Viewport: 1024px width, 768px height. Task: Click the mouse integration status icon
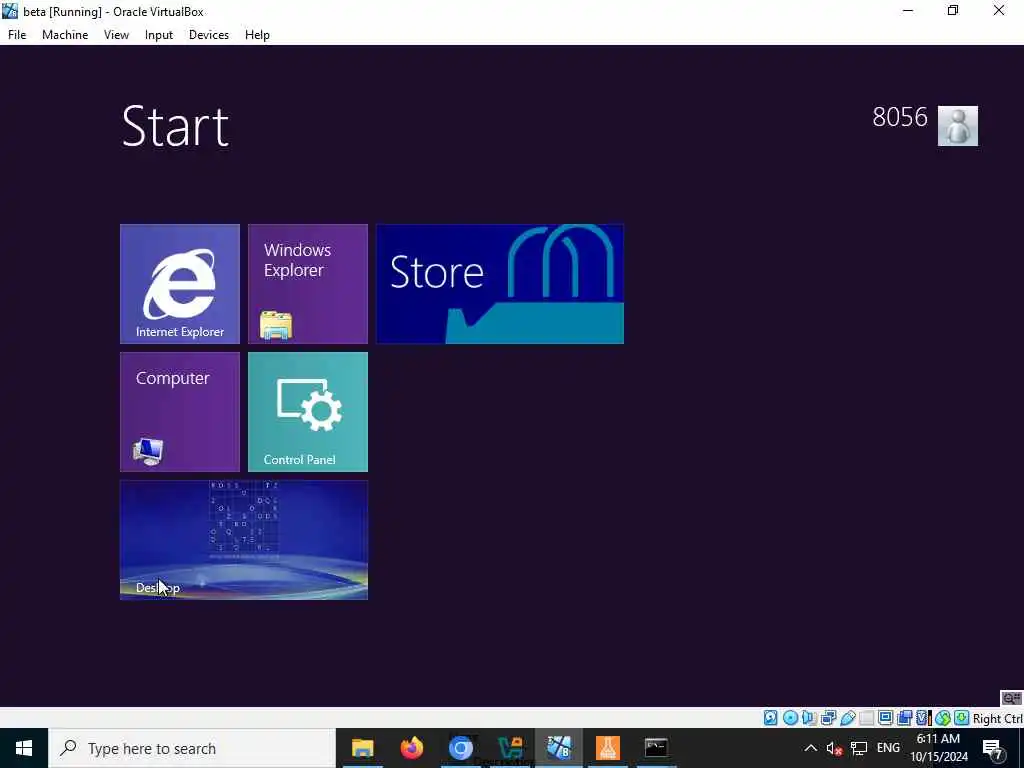pyautogui.click(x=942, y=718)
